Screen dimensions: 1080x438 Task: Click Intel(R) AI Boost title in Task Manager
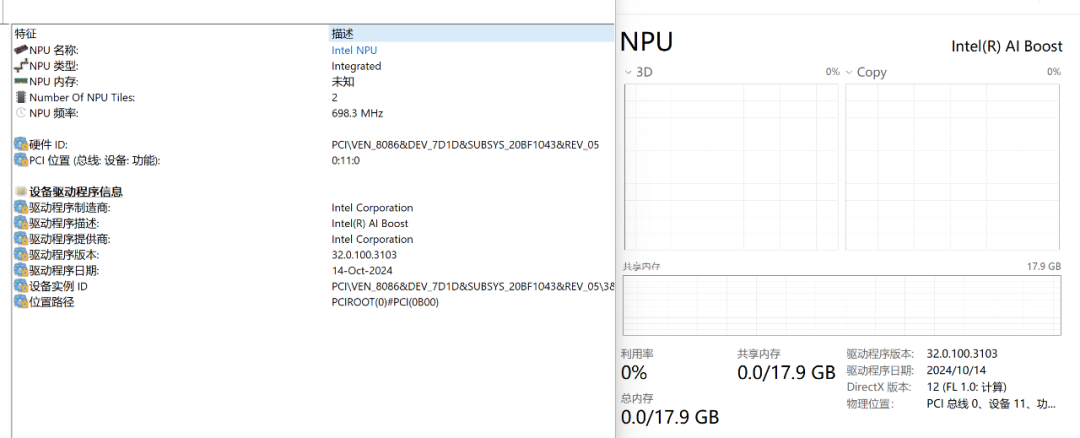tap(1007, 47)
